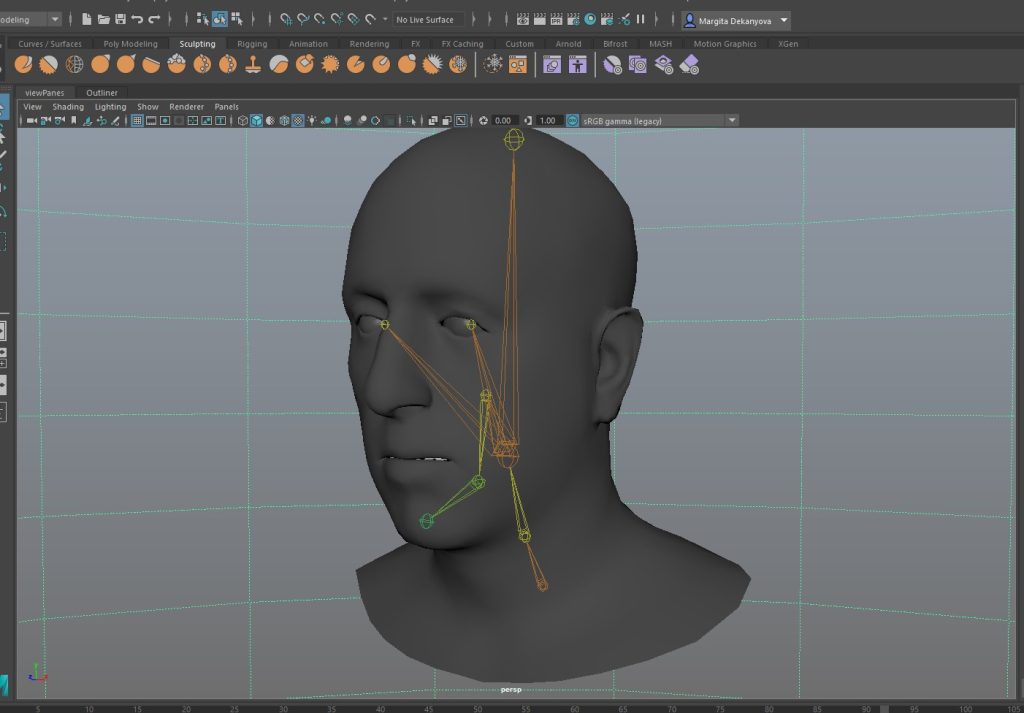Image resolution: width=1024 pixels, height=713 pixels.
Task: Click the Stamp sculpting tool icon
Action: tap(254, 64)
